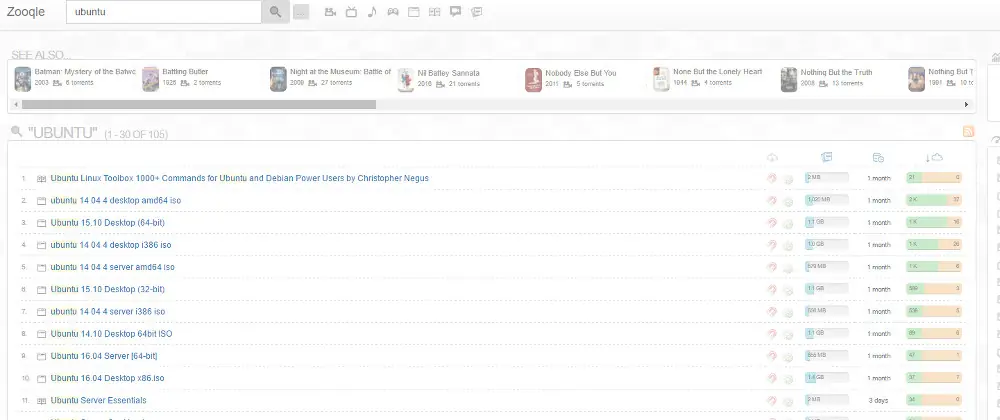Sort by seeders/leechers cloud header icon

click(x=934, y=157)
